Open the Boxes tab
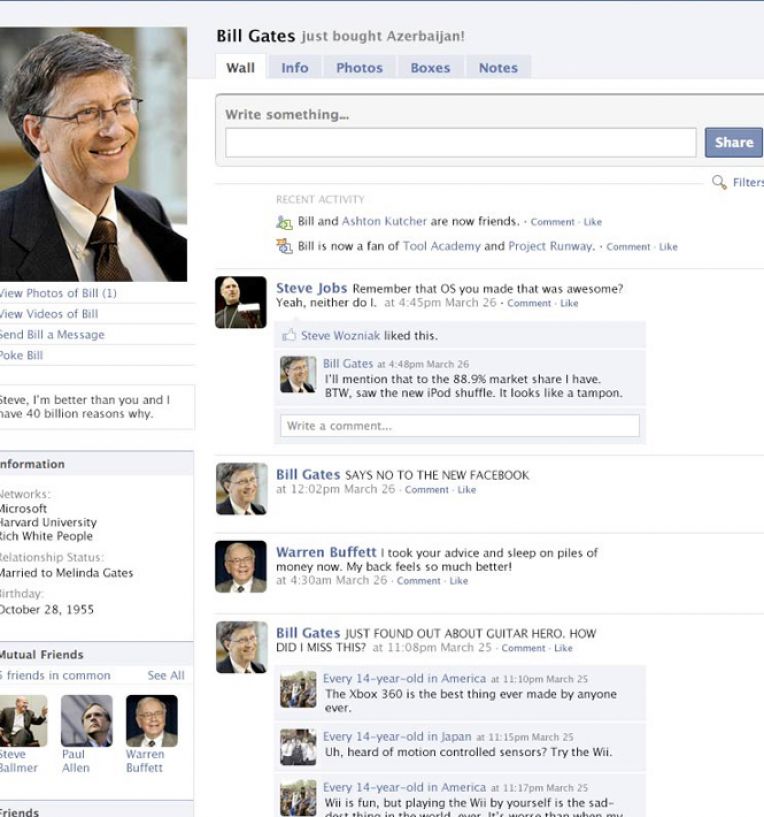Screen dimensions: 764x817 pos(430,68)
